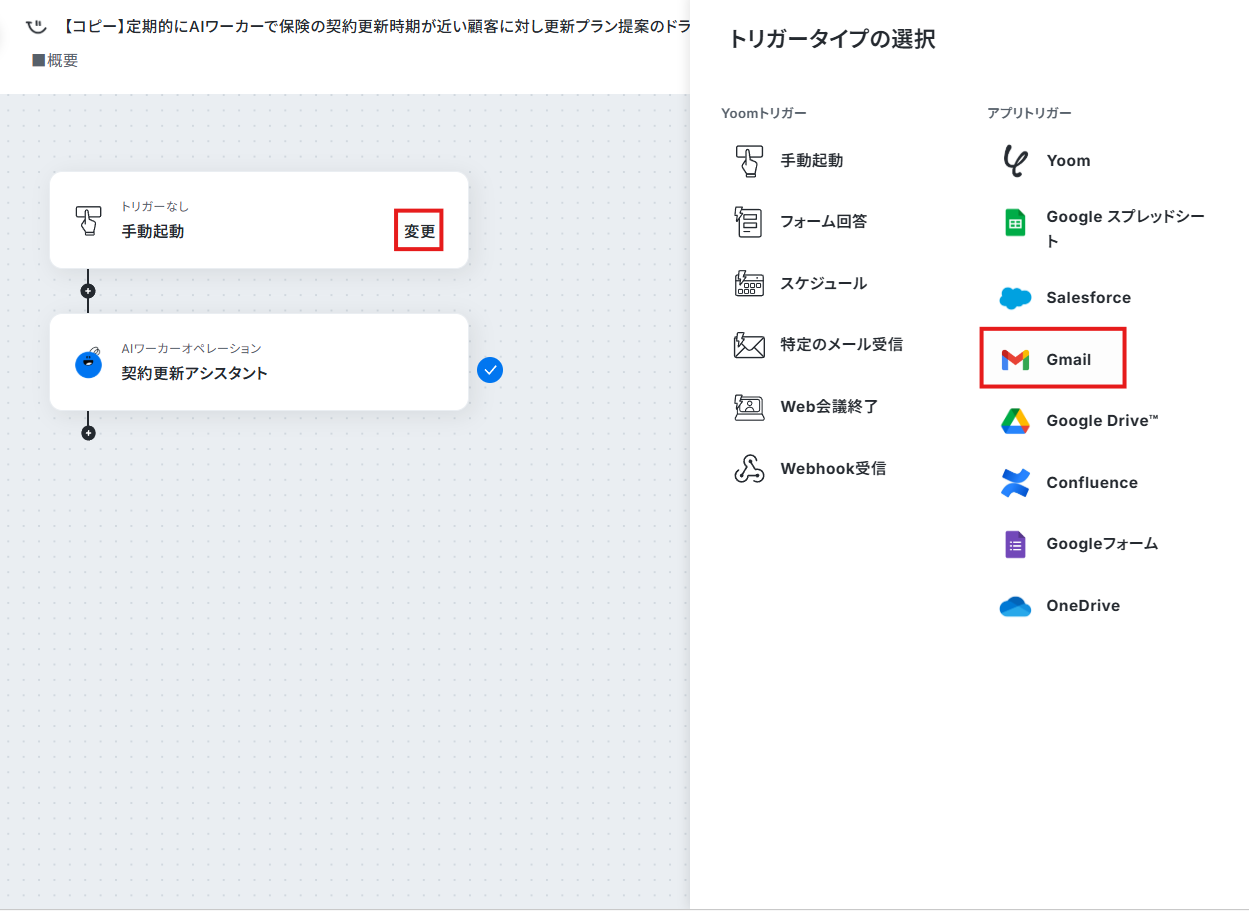Click the Webhook received icon

click(749, 469)
